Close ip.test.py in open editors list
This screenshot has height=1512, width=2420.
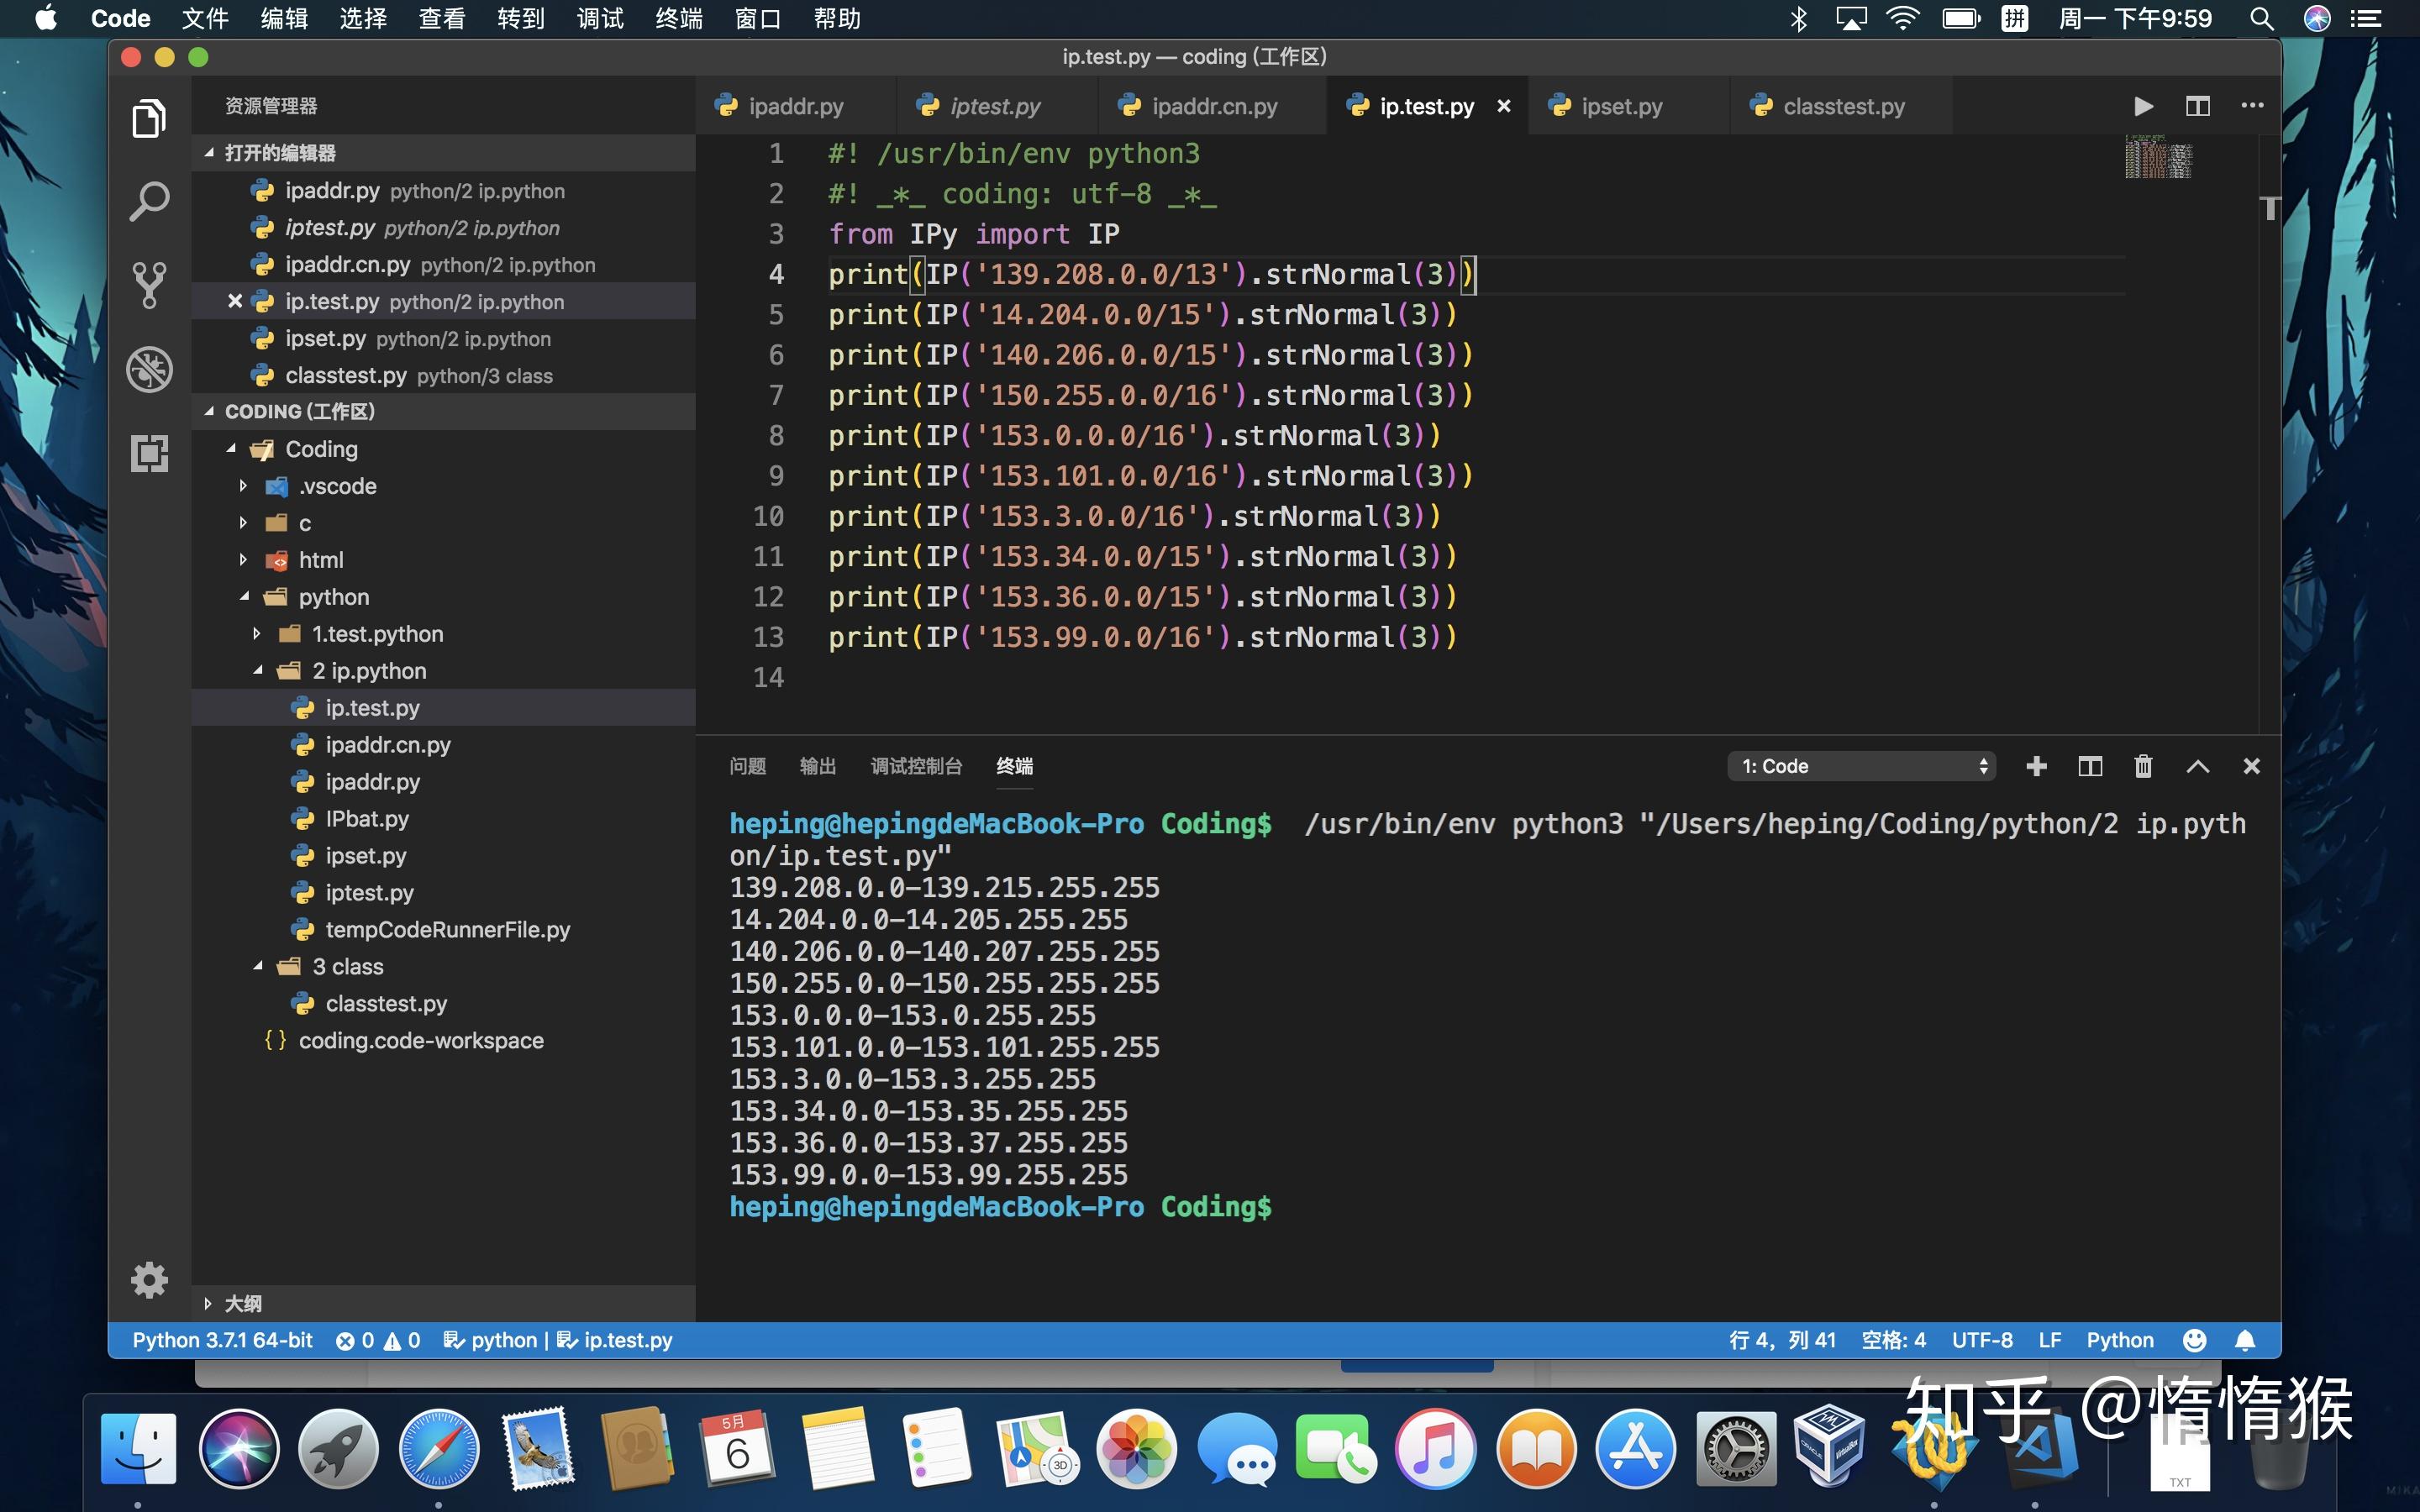click(234, 301)
